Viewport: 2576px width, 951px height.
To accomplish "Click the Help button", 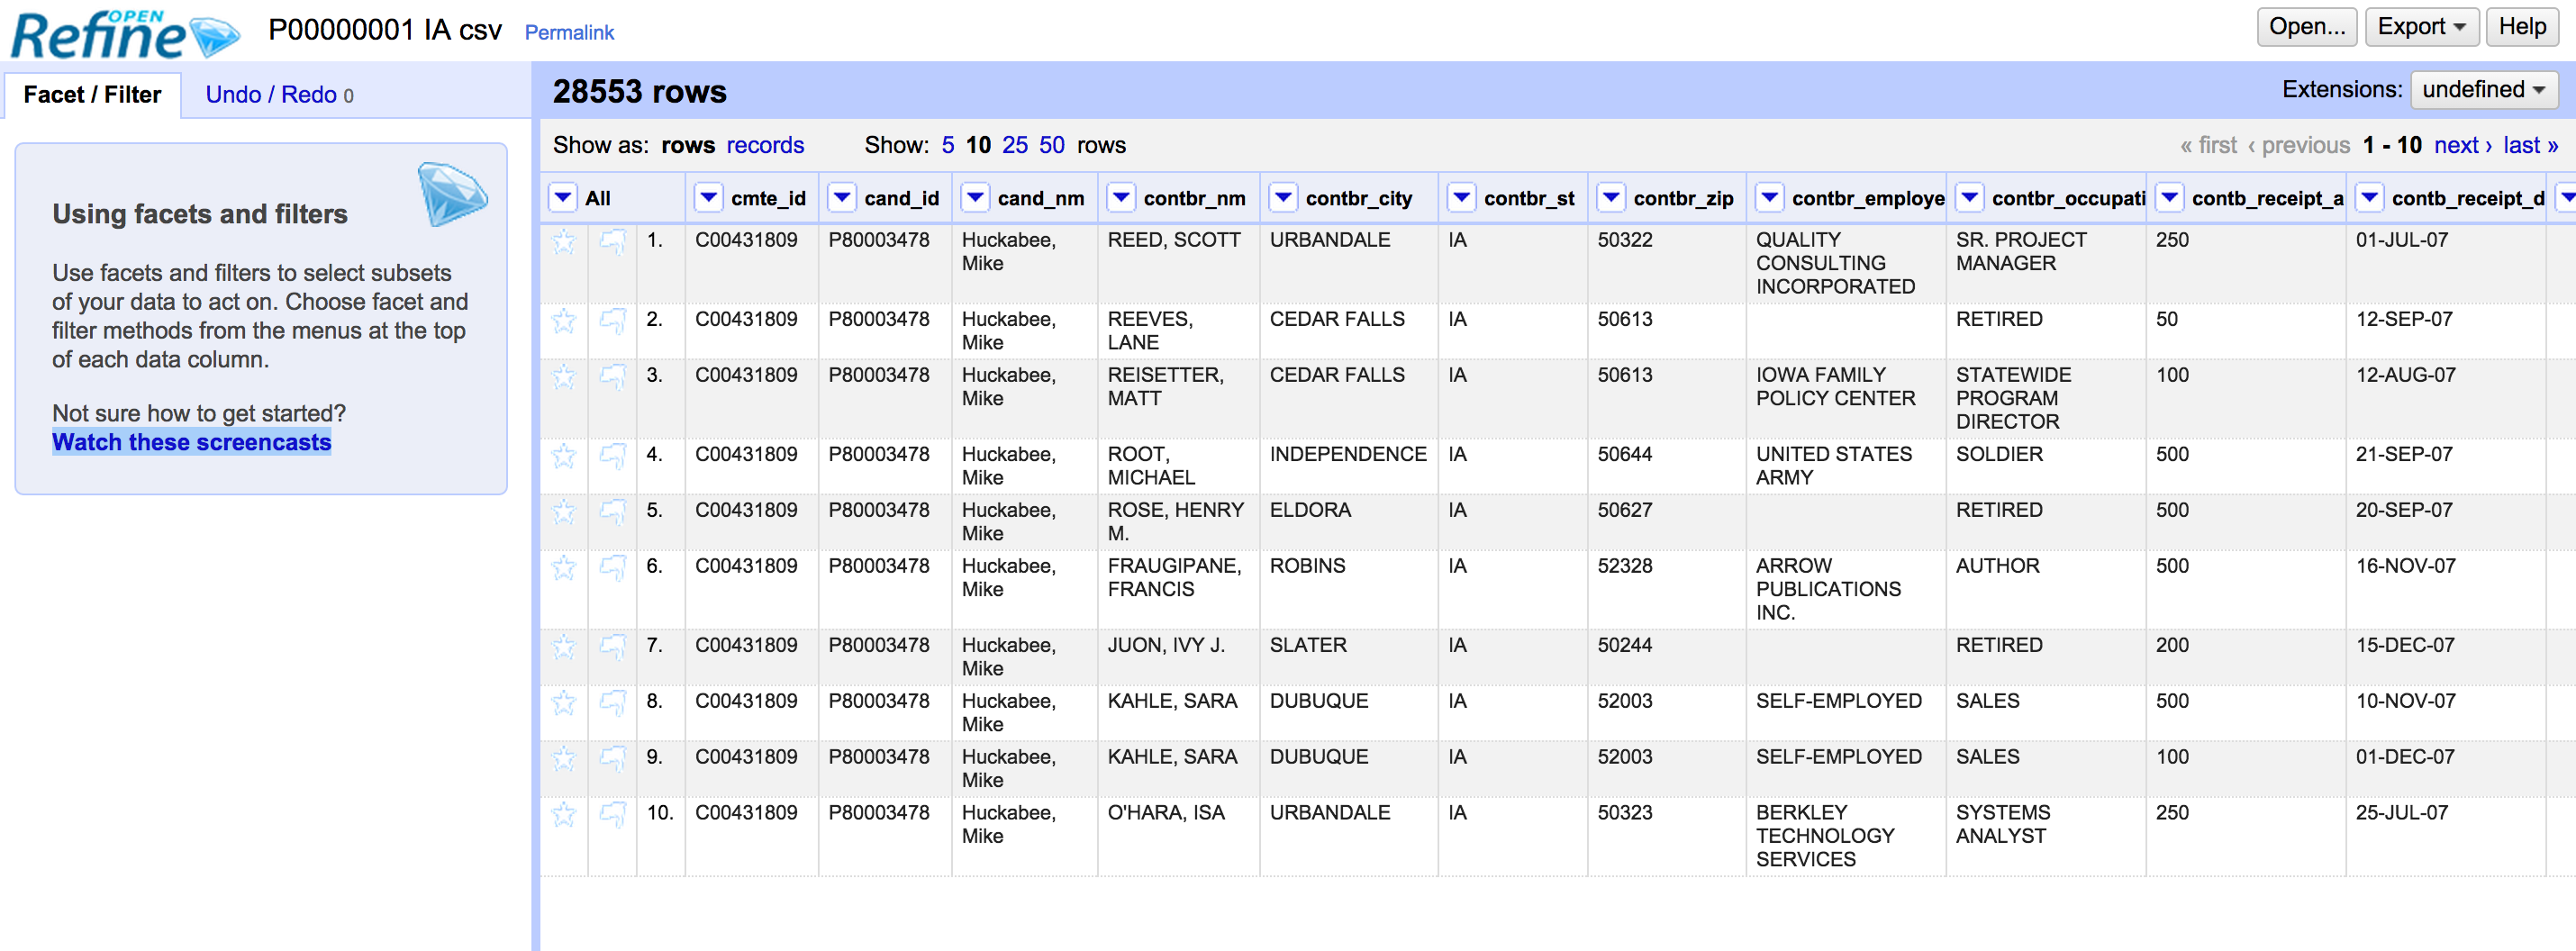I will tap(2522, 27).
